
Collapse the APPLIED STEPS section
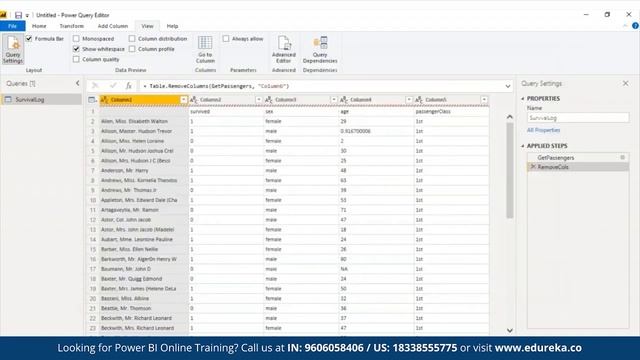(523, 146)
